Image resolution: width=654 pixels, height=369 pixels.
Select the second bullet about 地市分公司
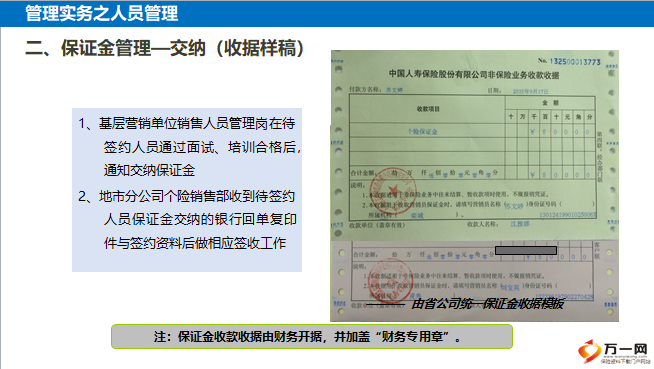point(188,219)
